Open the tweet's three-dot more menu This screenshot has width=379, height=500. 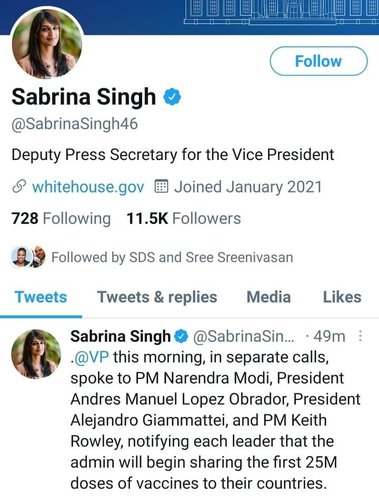360,336
